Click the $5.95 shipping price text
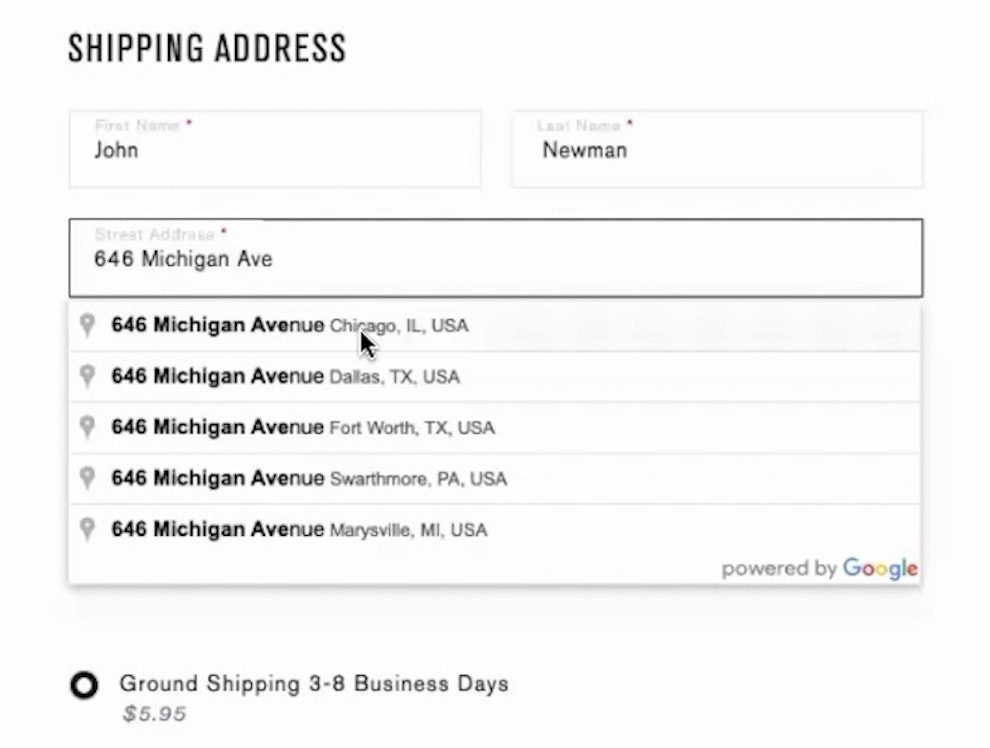This screenshot has width=990, height=748. pyautogui.click(x=154, y=714)
